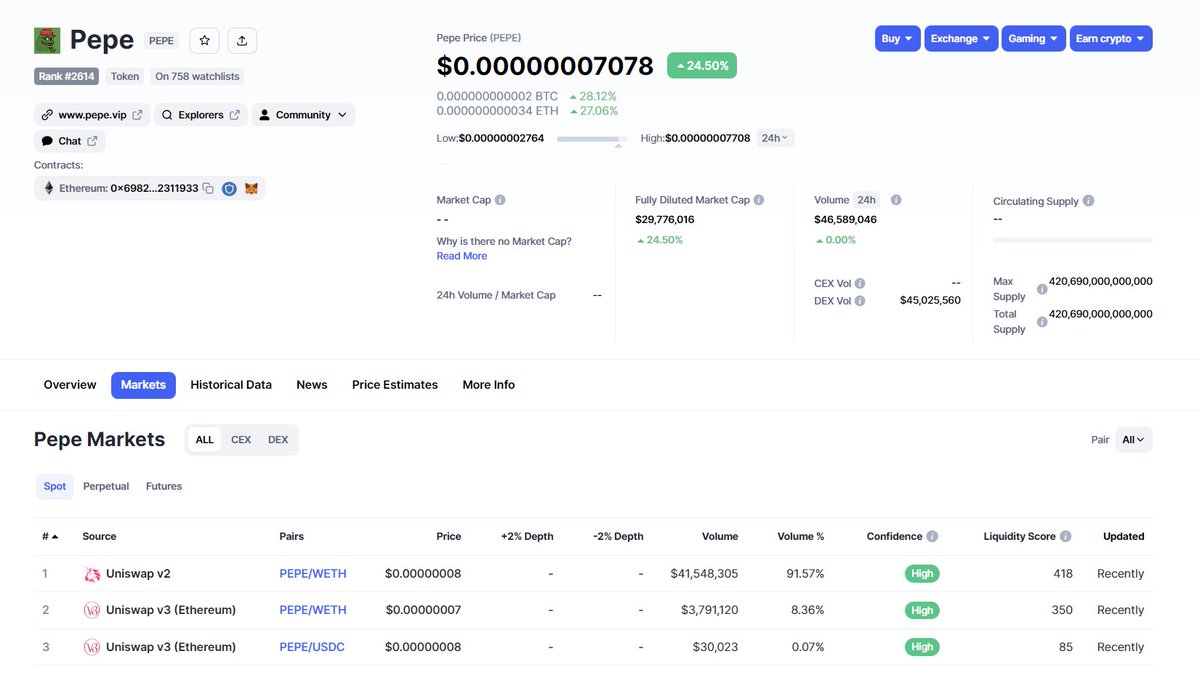This screenshot has height=691, width=1200.
Task: Click the On 758 watchlists badge
Action: tap(198, 76)
